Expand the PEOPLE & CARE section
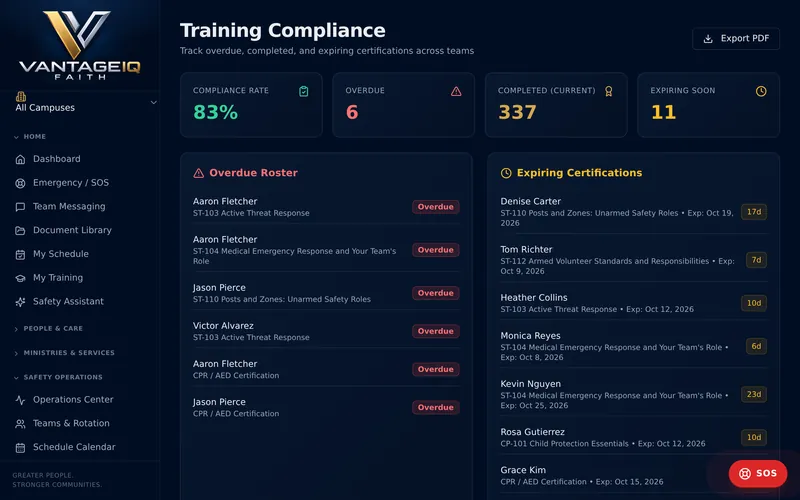The image size is (800, 500). pyautogui.click(x=48, y=329)
